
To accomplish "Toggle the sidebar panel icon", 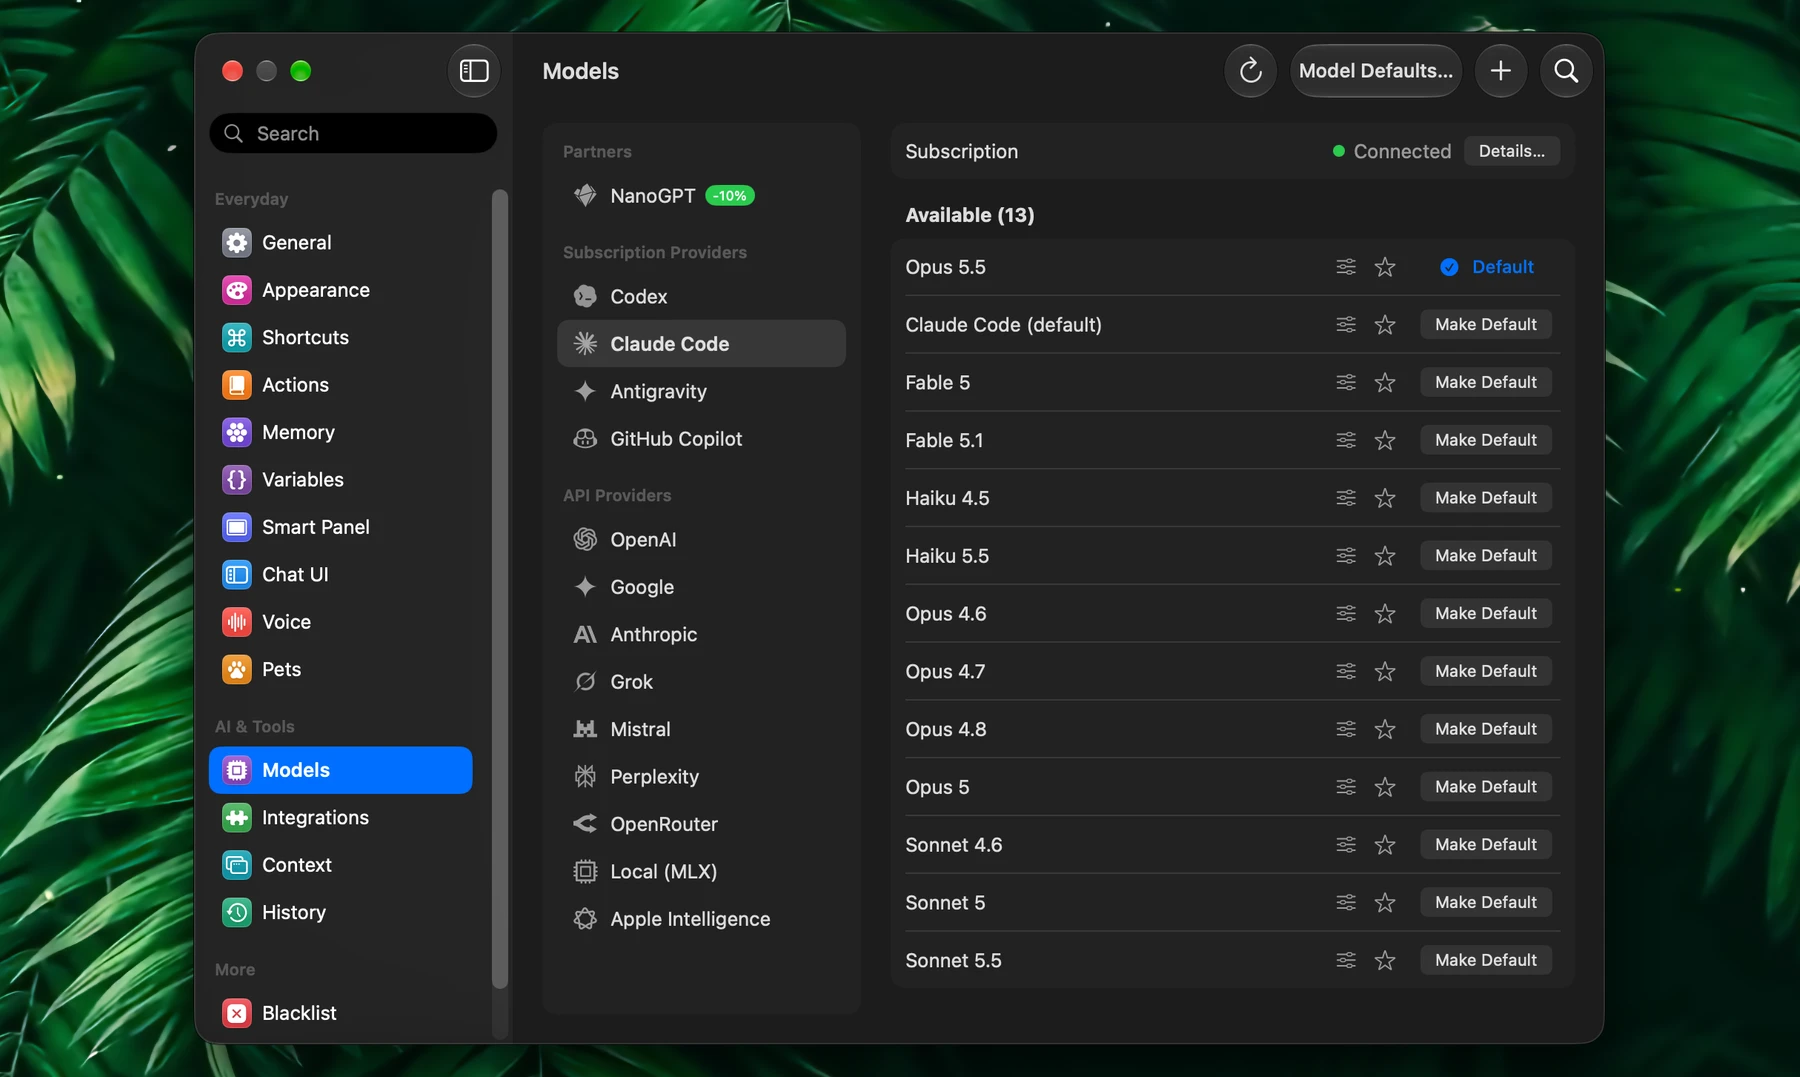I will (474, 71).
